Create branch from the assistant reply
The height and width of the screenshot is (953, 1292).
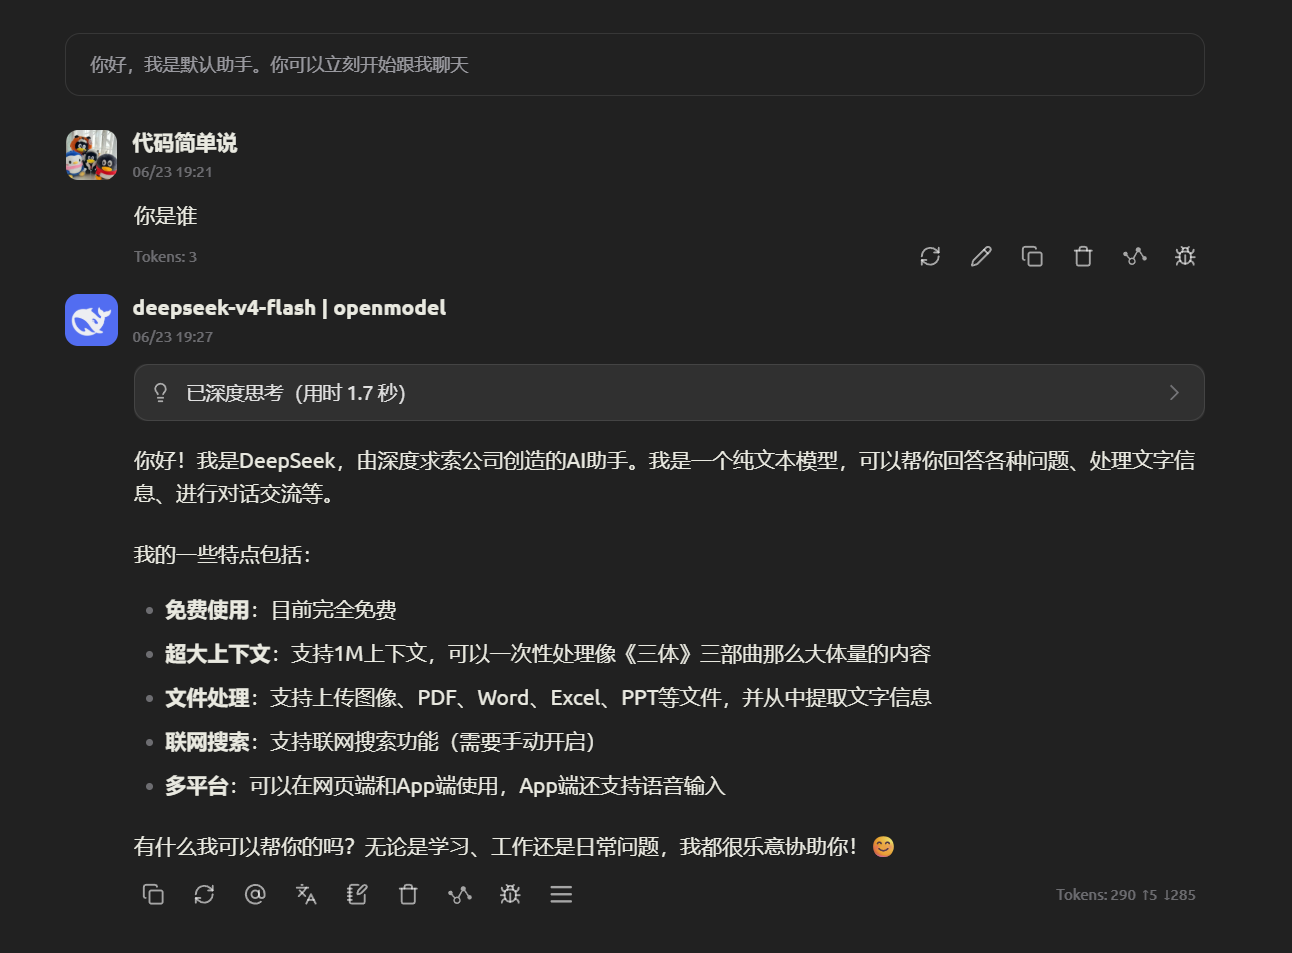click(459, 894)
